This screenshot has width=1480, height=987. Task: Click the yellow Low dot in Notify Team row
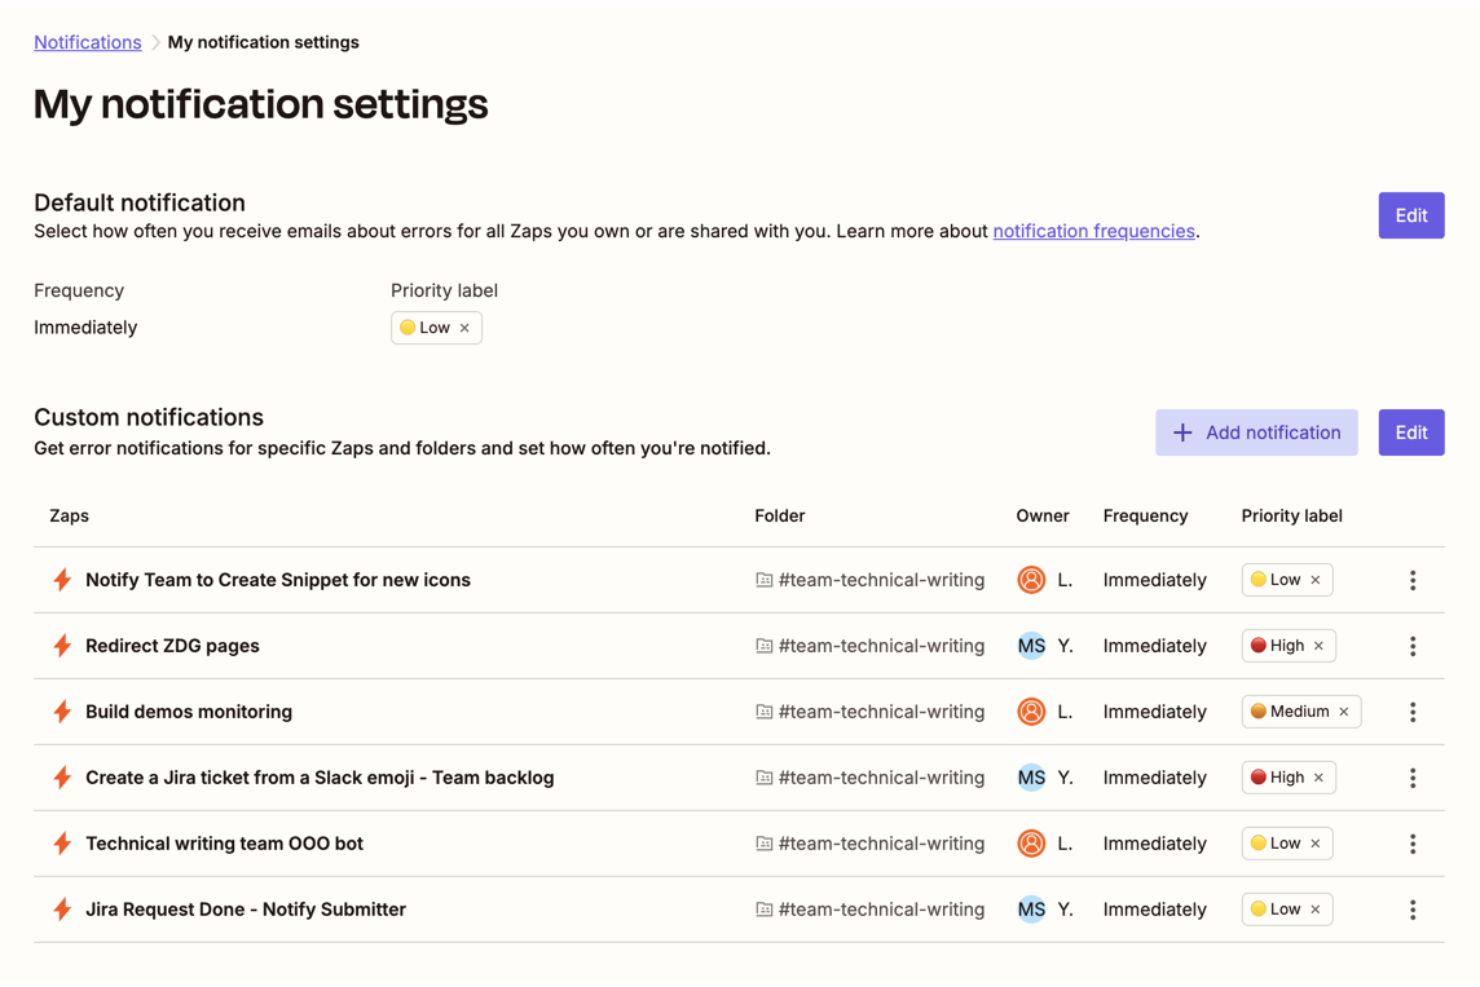1258,580
